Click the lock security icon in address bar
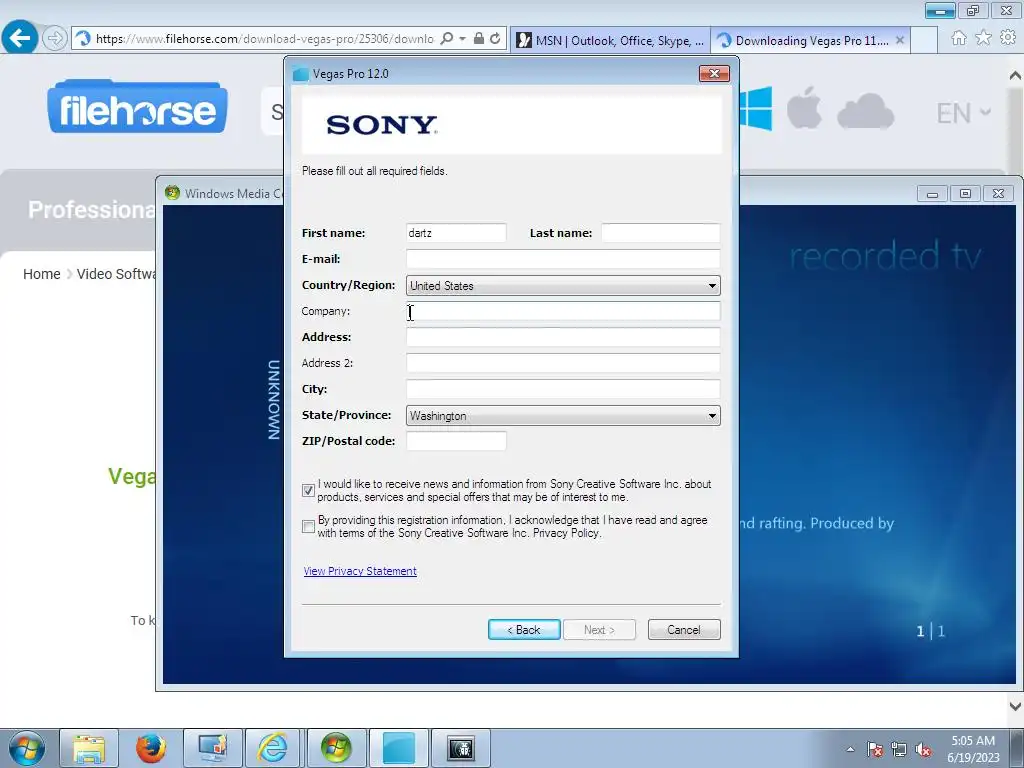1024x768 pixels. (479, 39)
